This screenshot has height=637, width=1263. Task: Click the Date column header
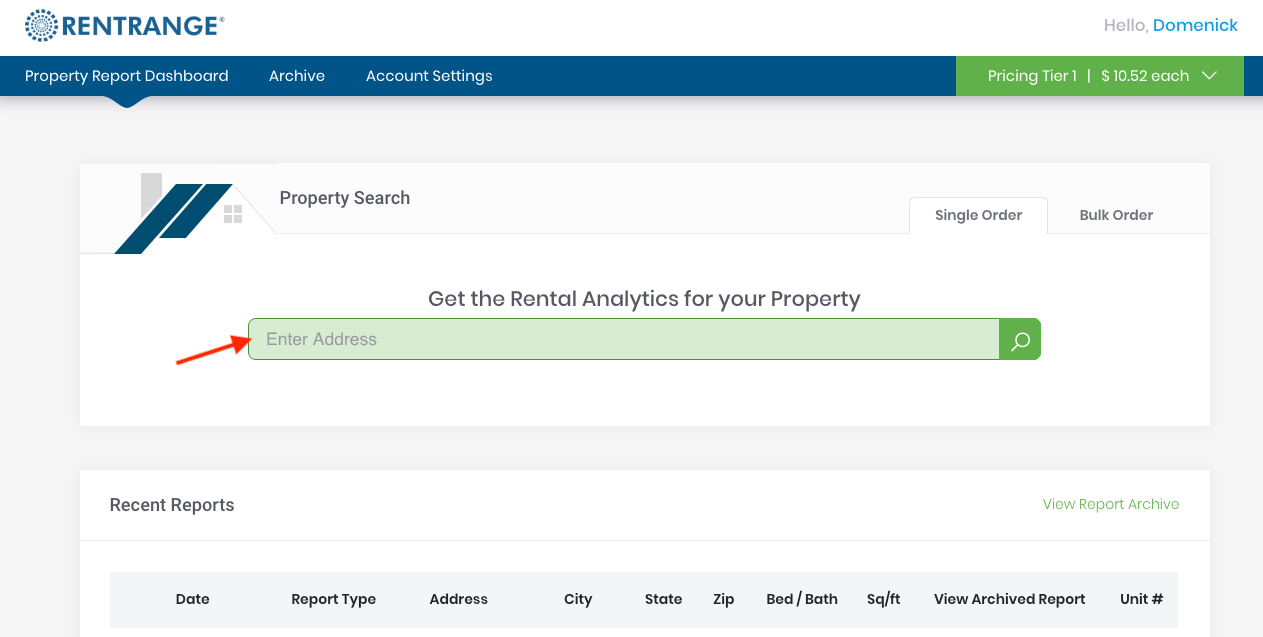click(x=192, y=599)
